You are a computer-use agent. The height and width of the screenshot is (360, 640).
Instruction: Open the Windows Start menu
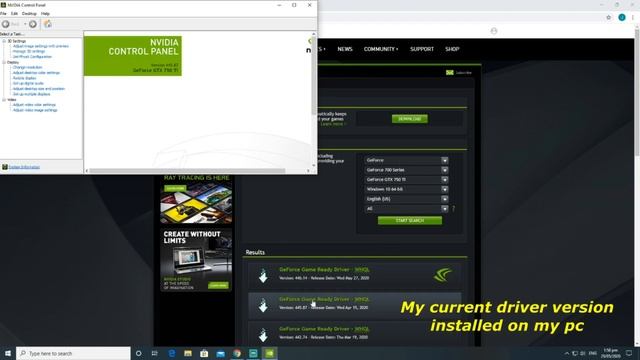[8, 353]
